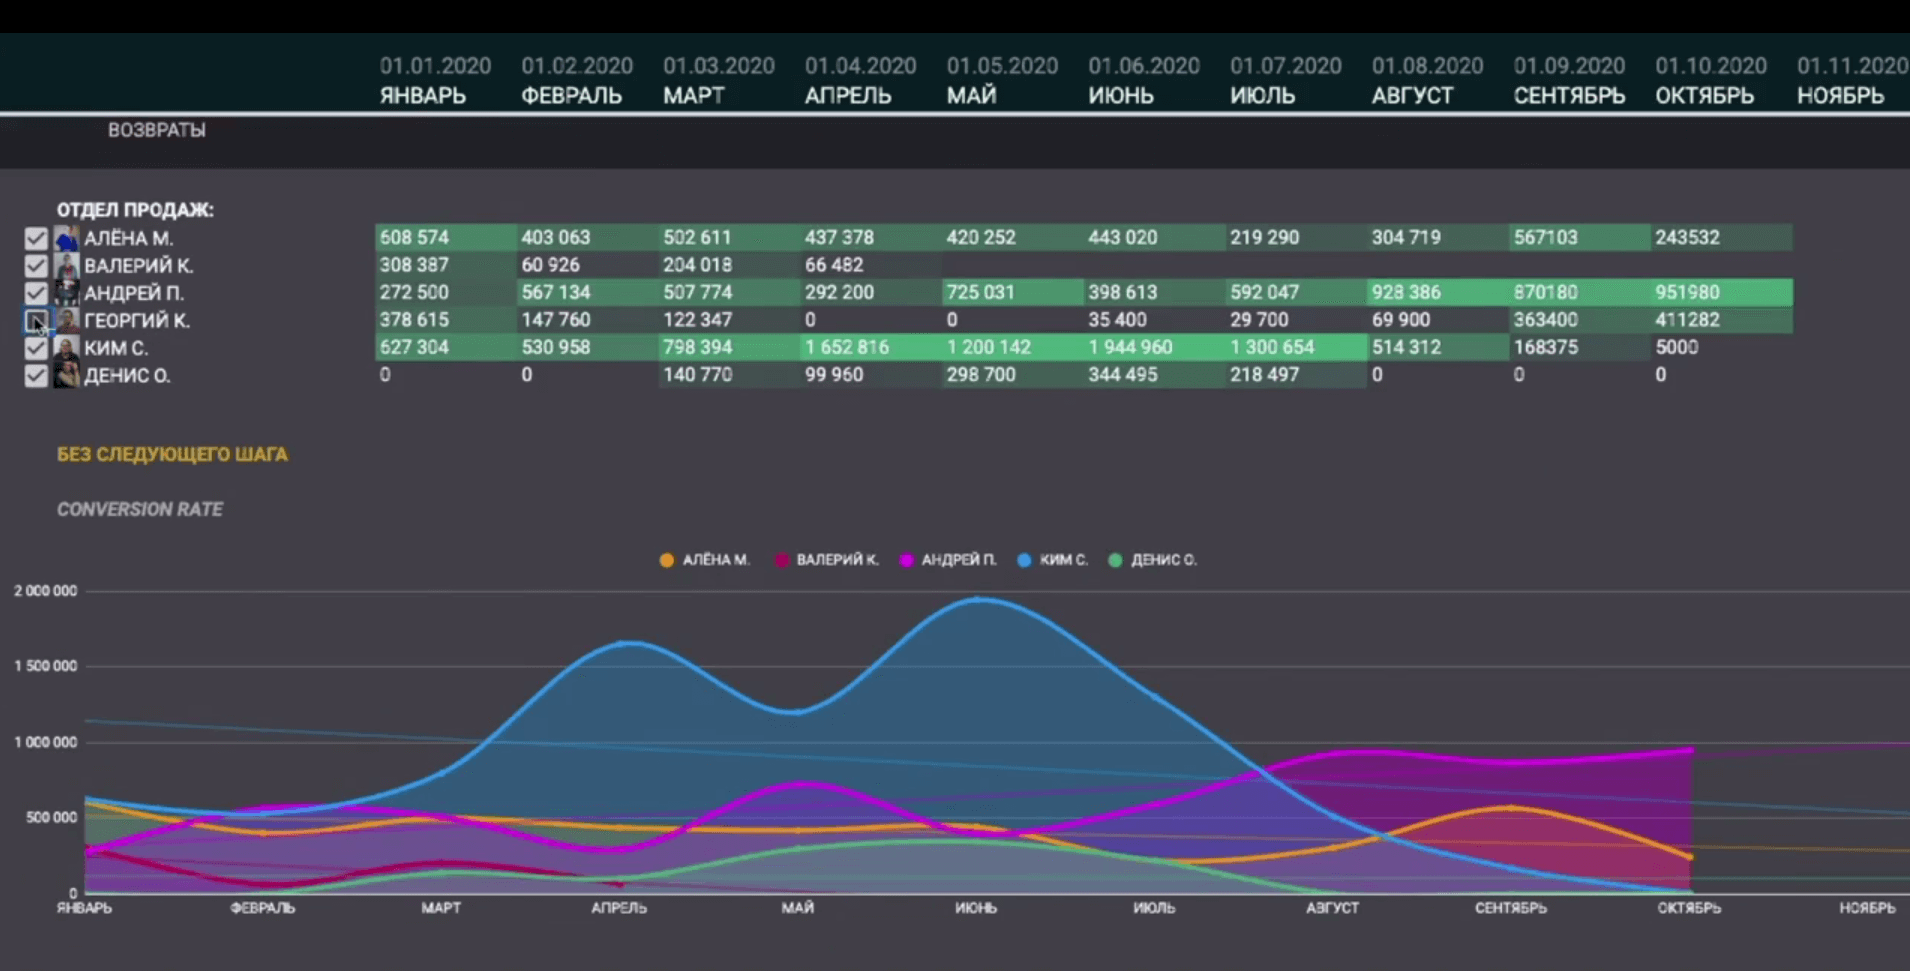Click the Июнь label on chart axis
Screen dimensions: 1910x971
(976, 908)
